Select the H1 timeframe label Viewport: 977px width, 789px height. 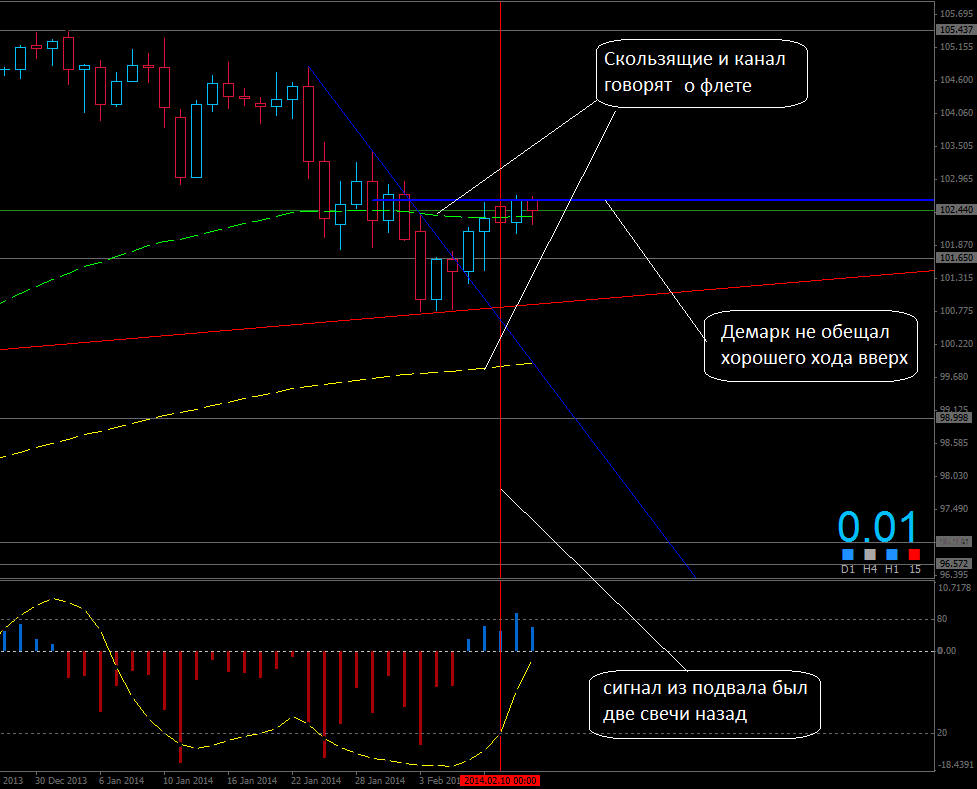coord(892,569)
